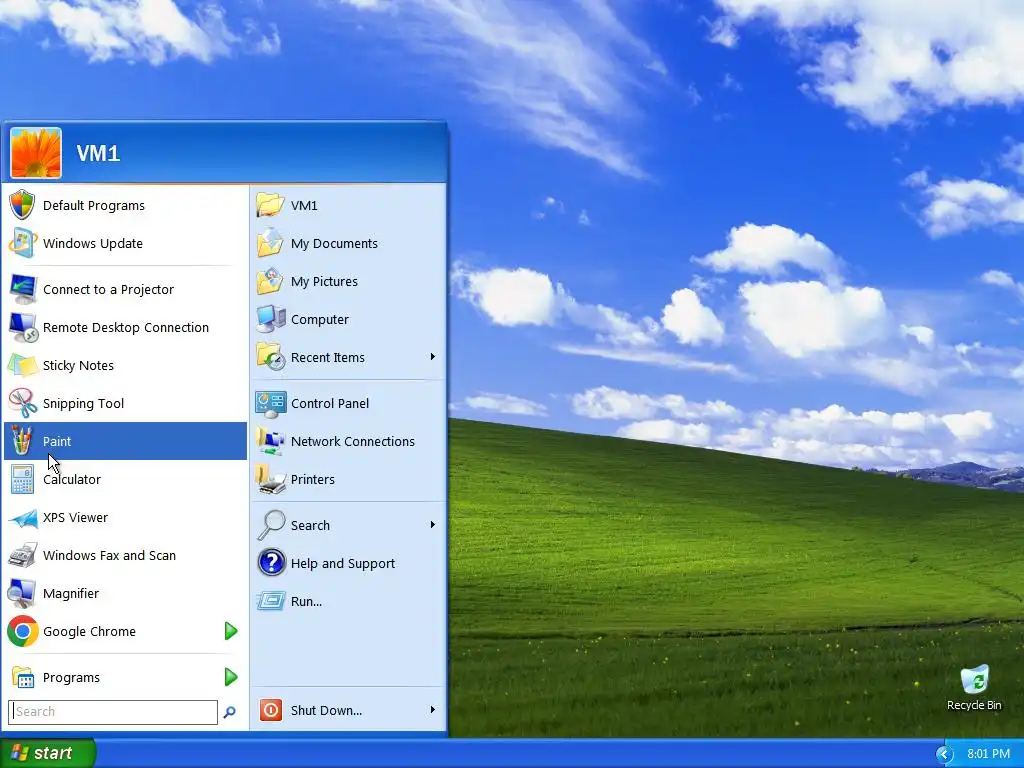Select the Magnifier label

(x=71, y=594)
